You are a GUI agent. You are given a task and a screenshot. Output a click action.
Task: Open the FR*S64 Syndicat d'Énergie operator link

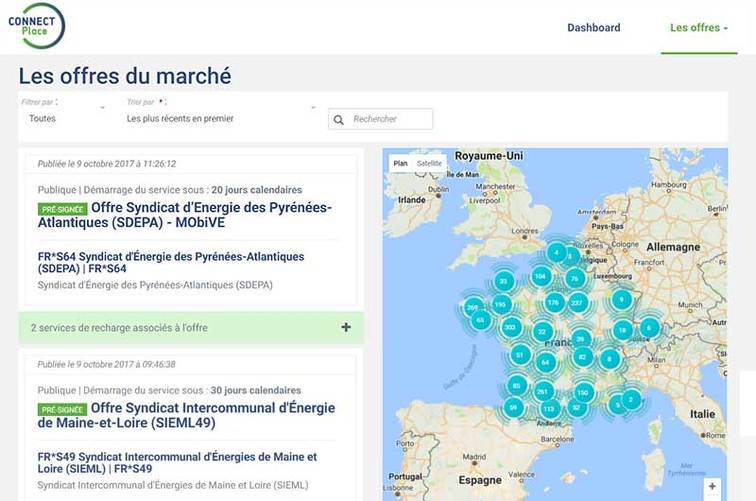point(171,262)
